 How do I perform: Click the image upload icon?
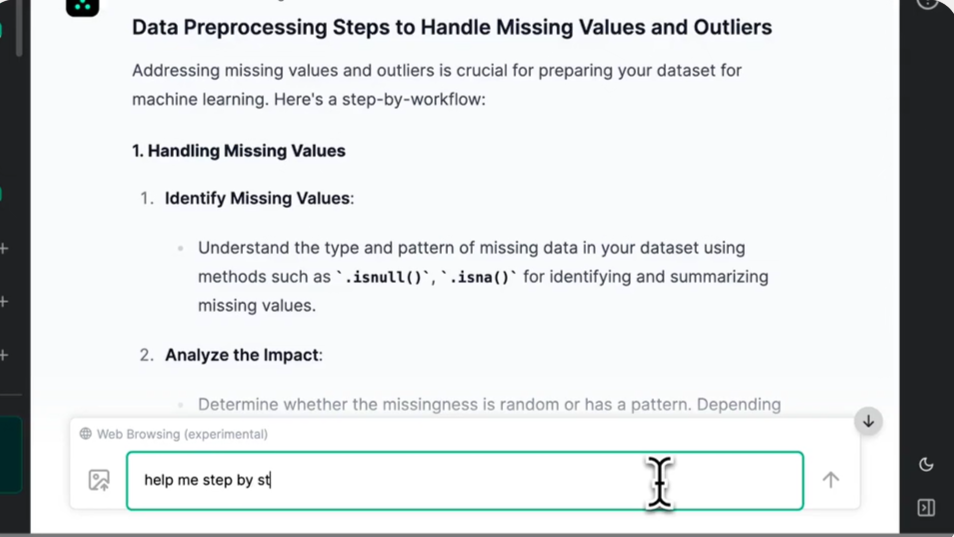(x=99, y=480)
